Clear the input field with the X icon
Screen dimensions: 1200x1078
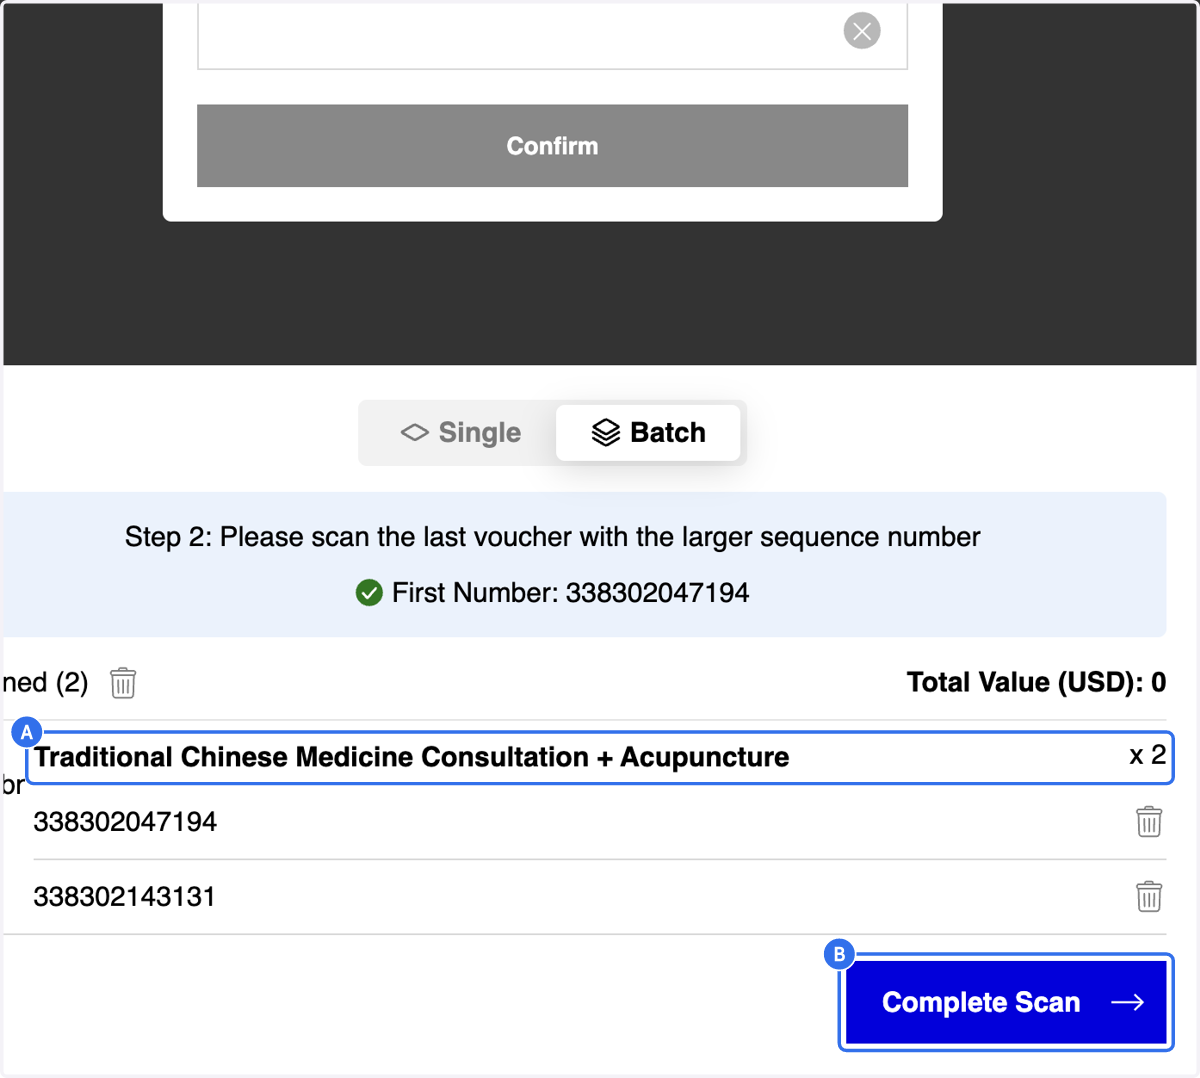pos(862,31)
